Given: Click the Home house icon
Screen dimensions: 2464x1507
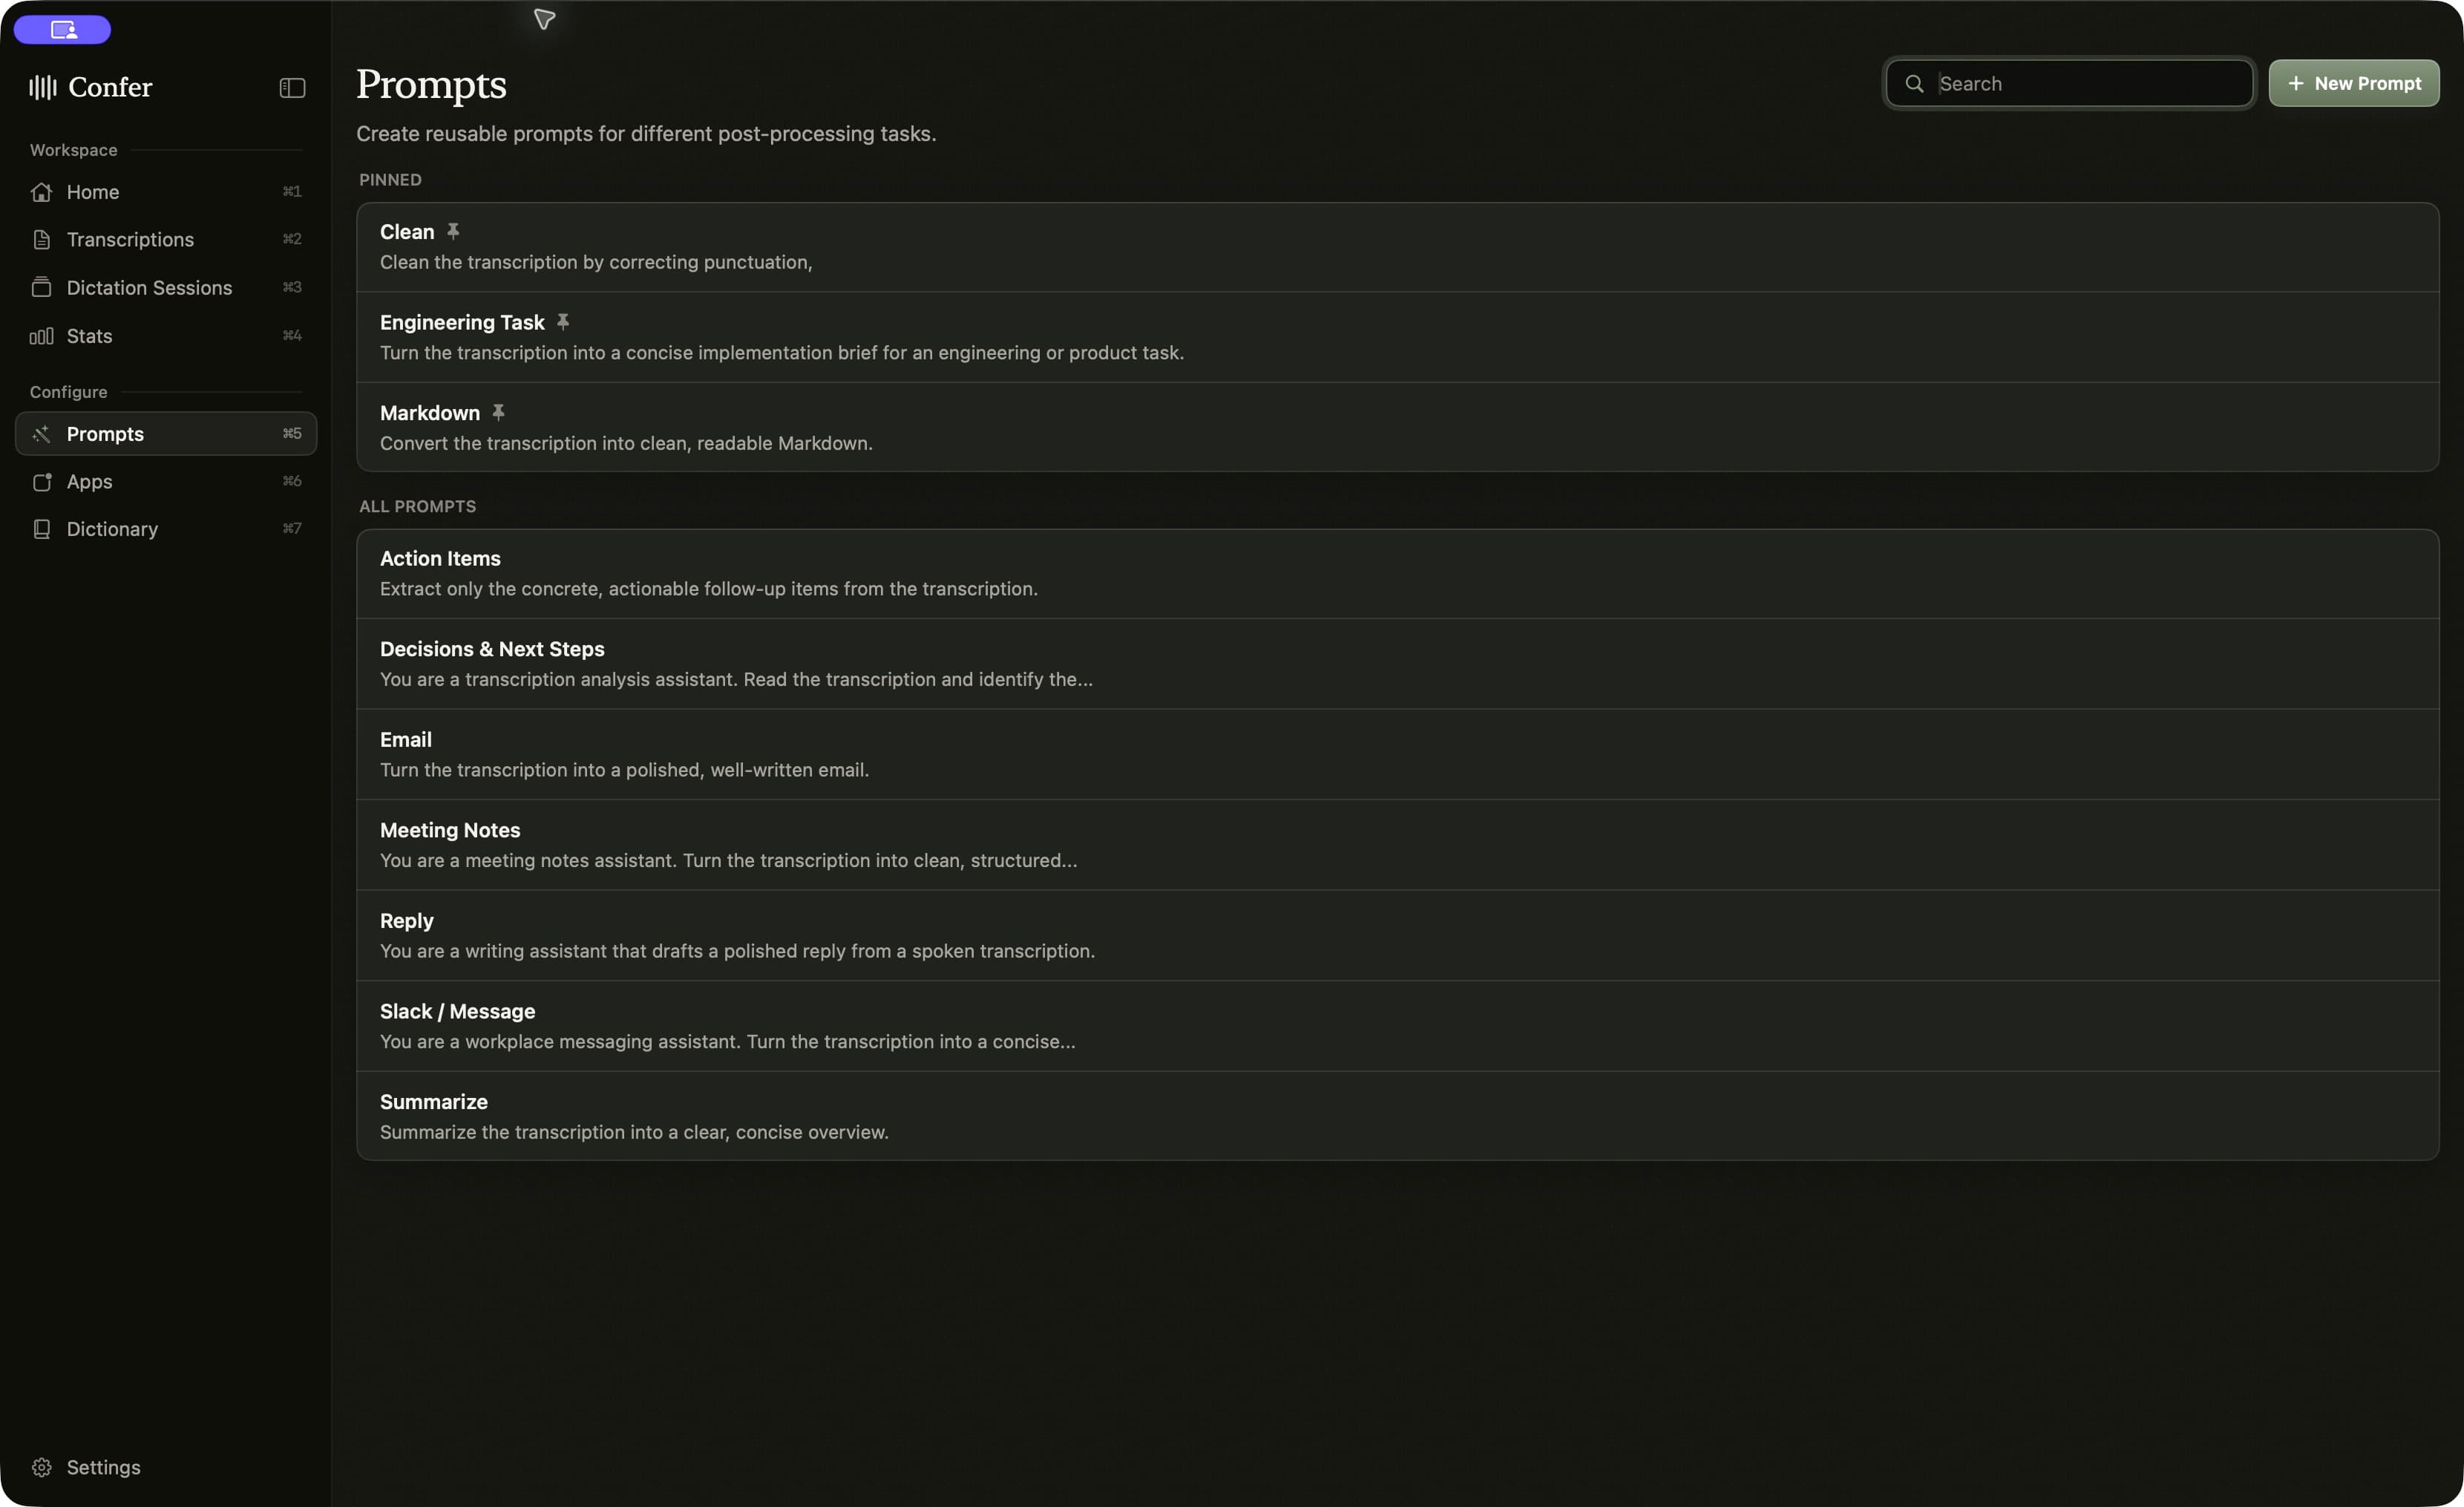Looking at the screenshot, I should coord(41,192).
